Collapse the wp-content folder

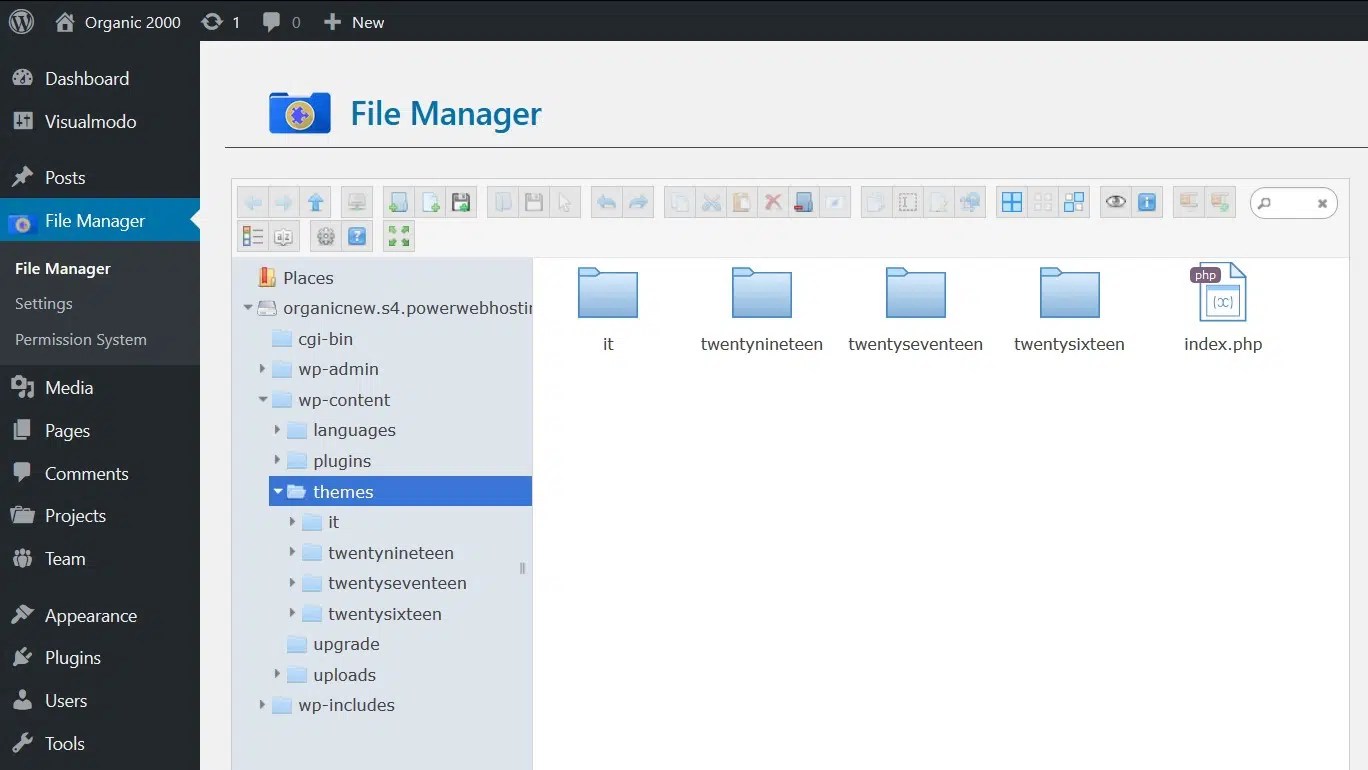tap(262, 400)
